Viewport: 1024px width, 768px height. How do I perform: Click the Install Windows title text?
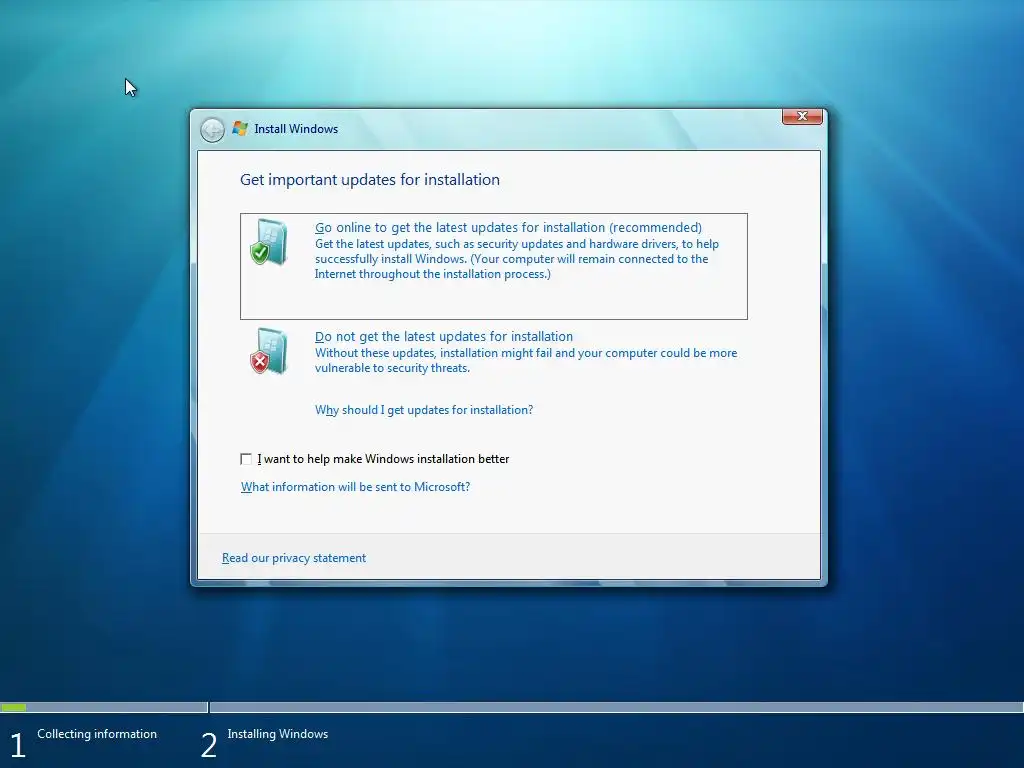point(296,129)
